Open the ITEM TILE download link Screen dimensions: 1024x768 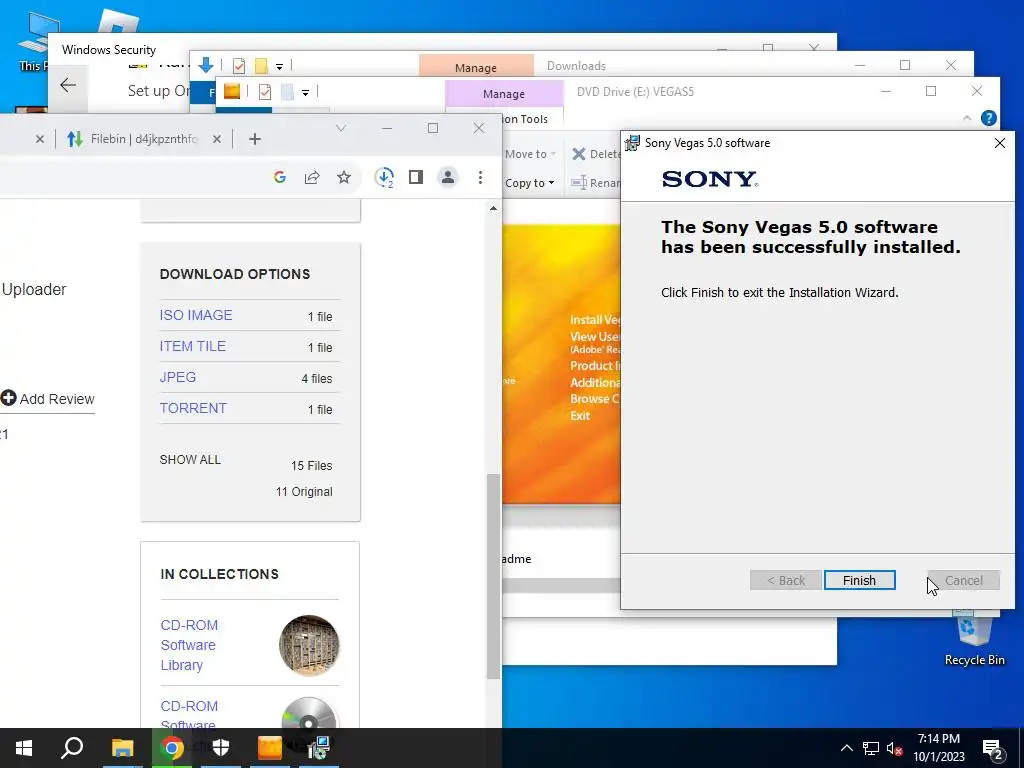193,346
